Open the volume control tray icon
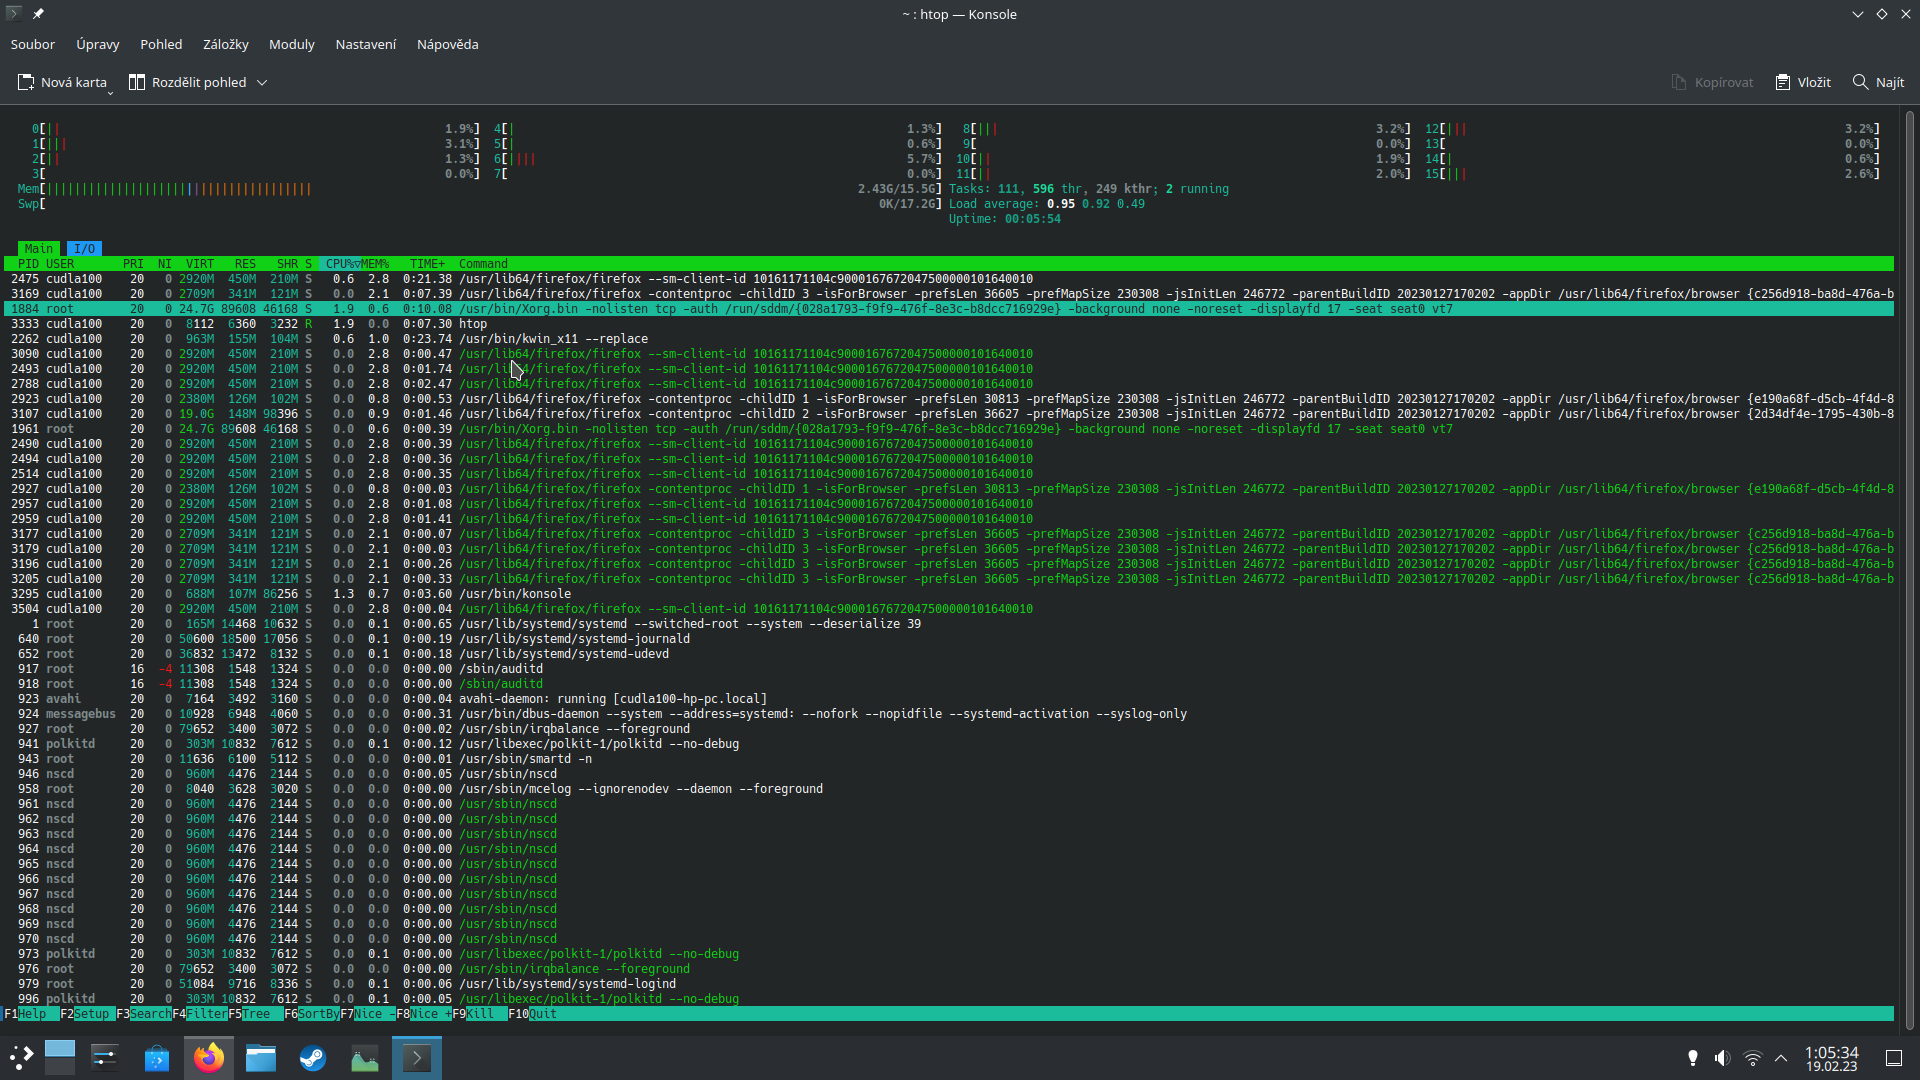 pos(1722,1058)
